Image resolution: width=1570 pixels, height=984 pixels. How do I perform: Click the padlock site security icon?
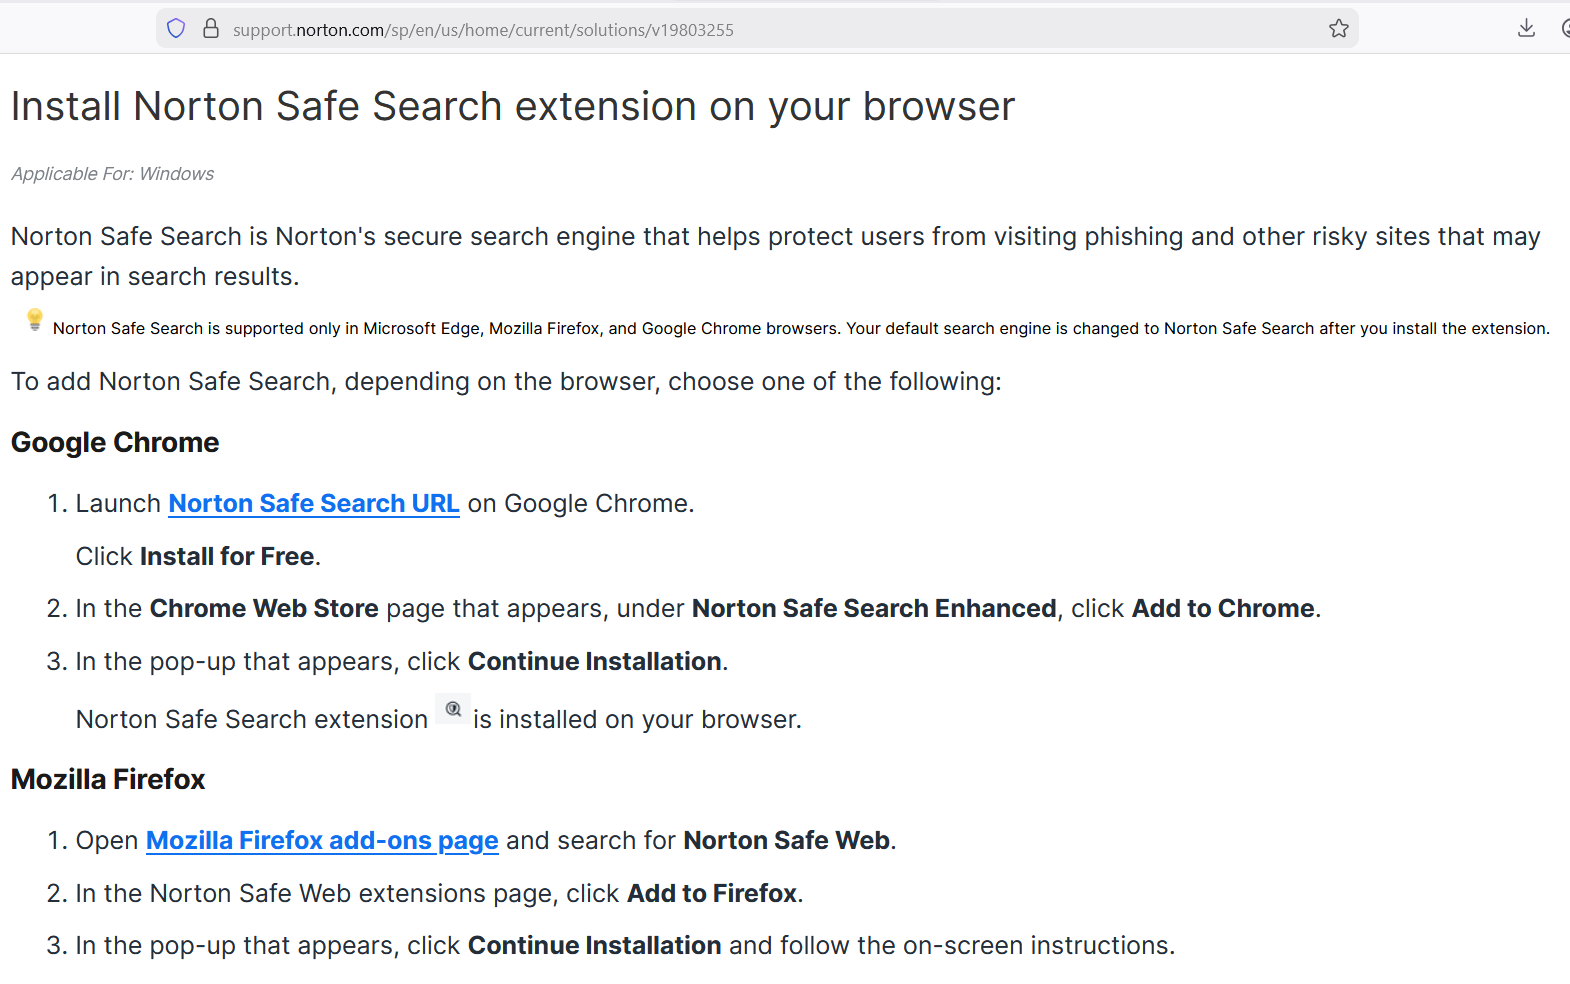point(211,29)
